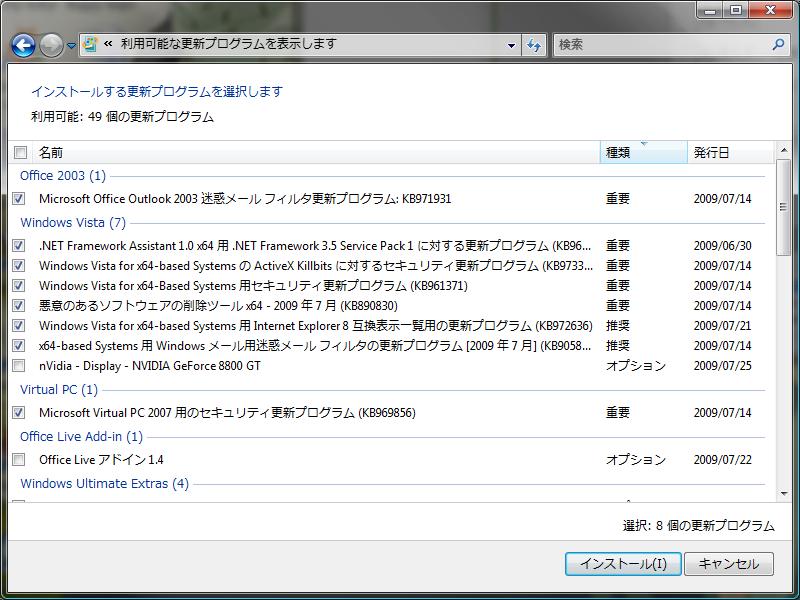Image resolution: width=800 pixels, height=600 pixels.
Task: Click the 2009/07/25 date cell
Action: point(722,366)
